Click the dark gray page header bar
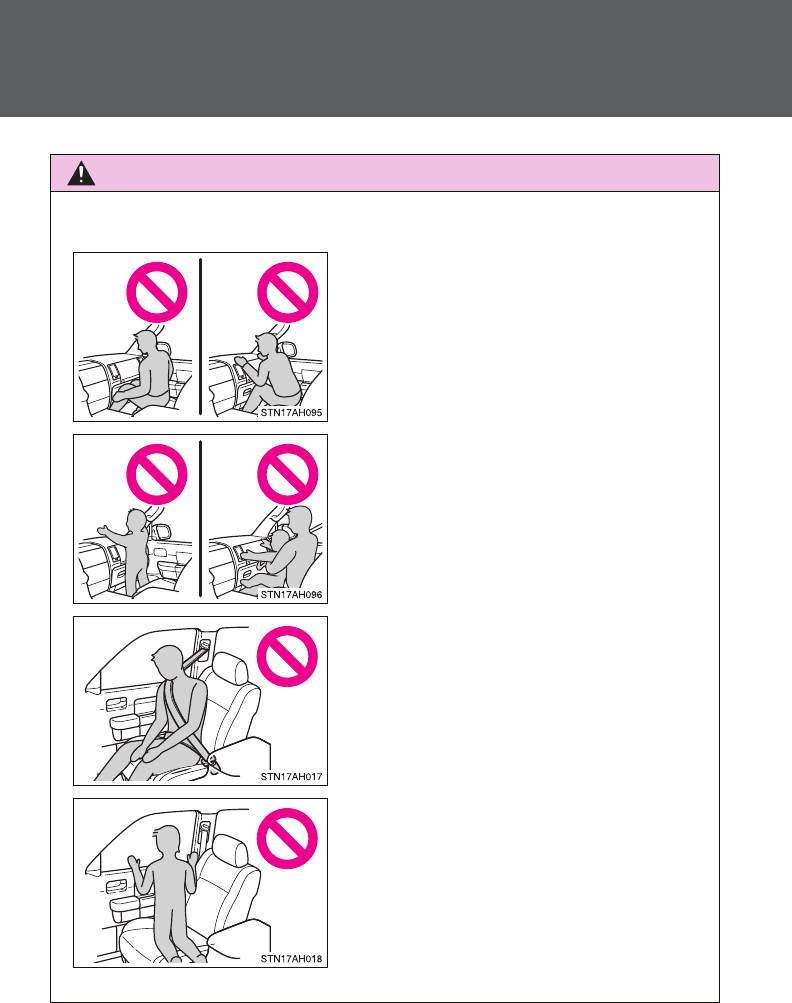 pyautogui.click(x=396, y=58)
